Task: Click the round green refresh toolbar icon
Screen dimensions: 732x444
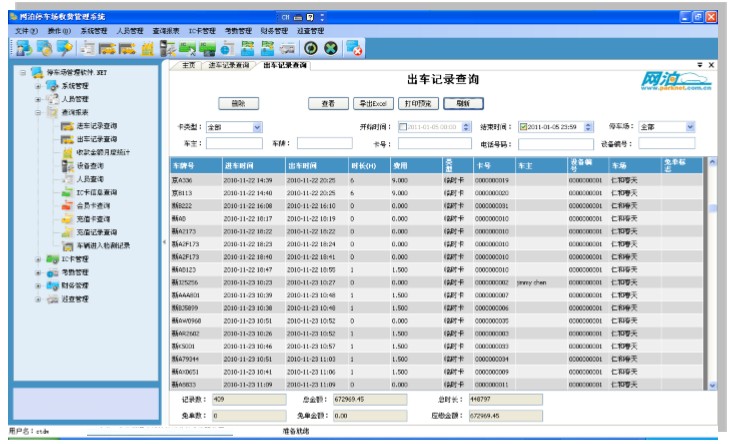Action: click(x=310, y=48)
